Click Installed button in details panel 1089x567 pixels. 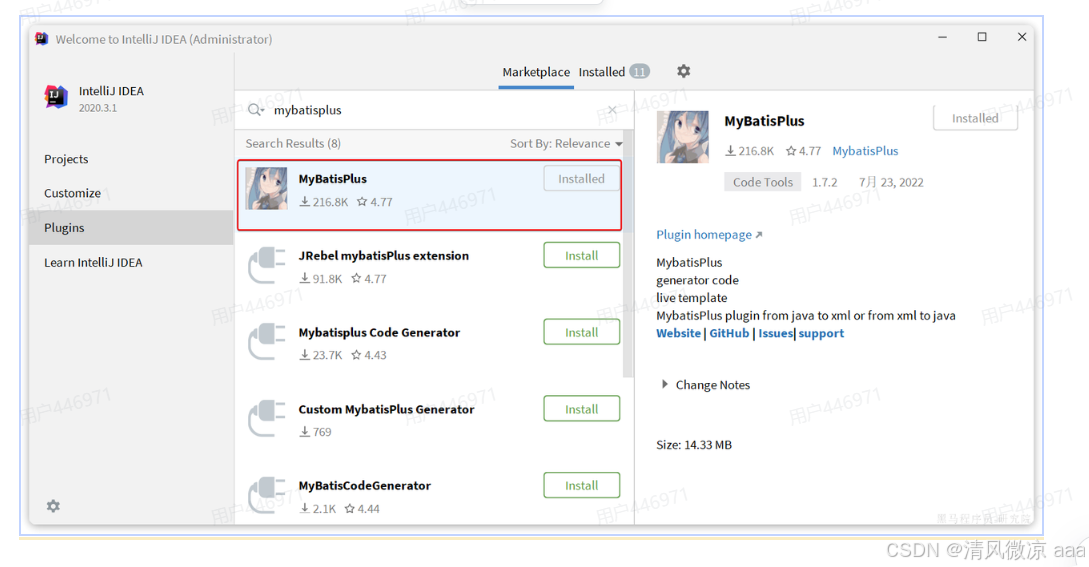[x=975, y=118]
